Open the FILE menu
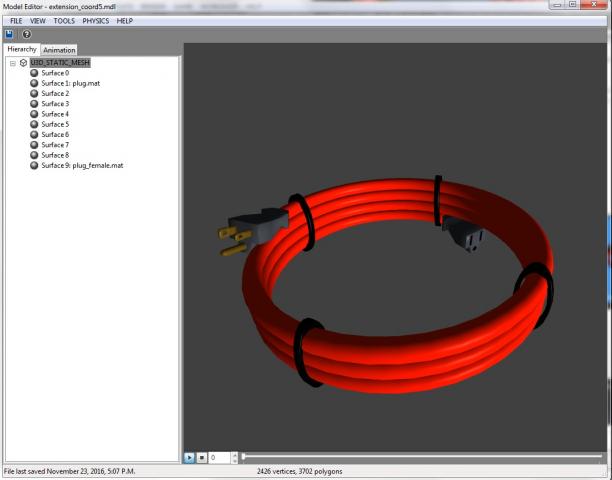612x480 pixels. pyautogui.click(x=16, y=20)
